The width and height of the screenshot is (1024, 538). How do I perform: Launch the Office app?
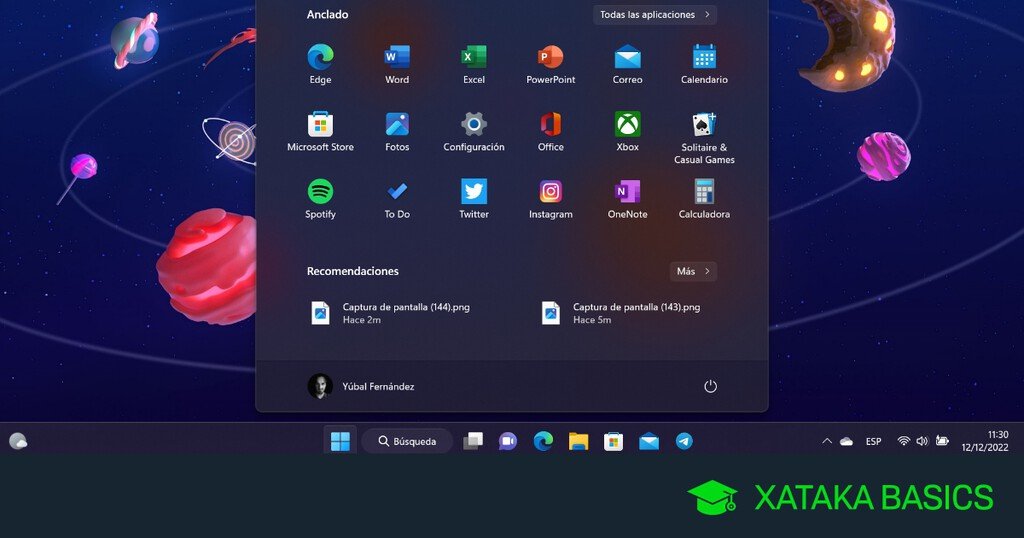pyautogui.click(x=551, y=132)
